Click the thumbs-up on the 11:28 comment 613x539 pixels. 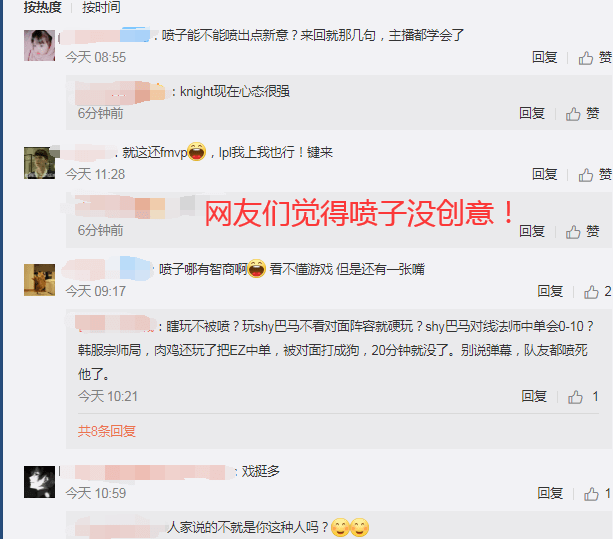595,175
